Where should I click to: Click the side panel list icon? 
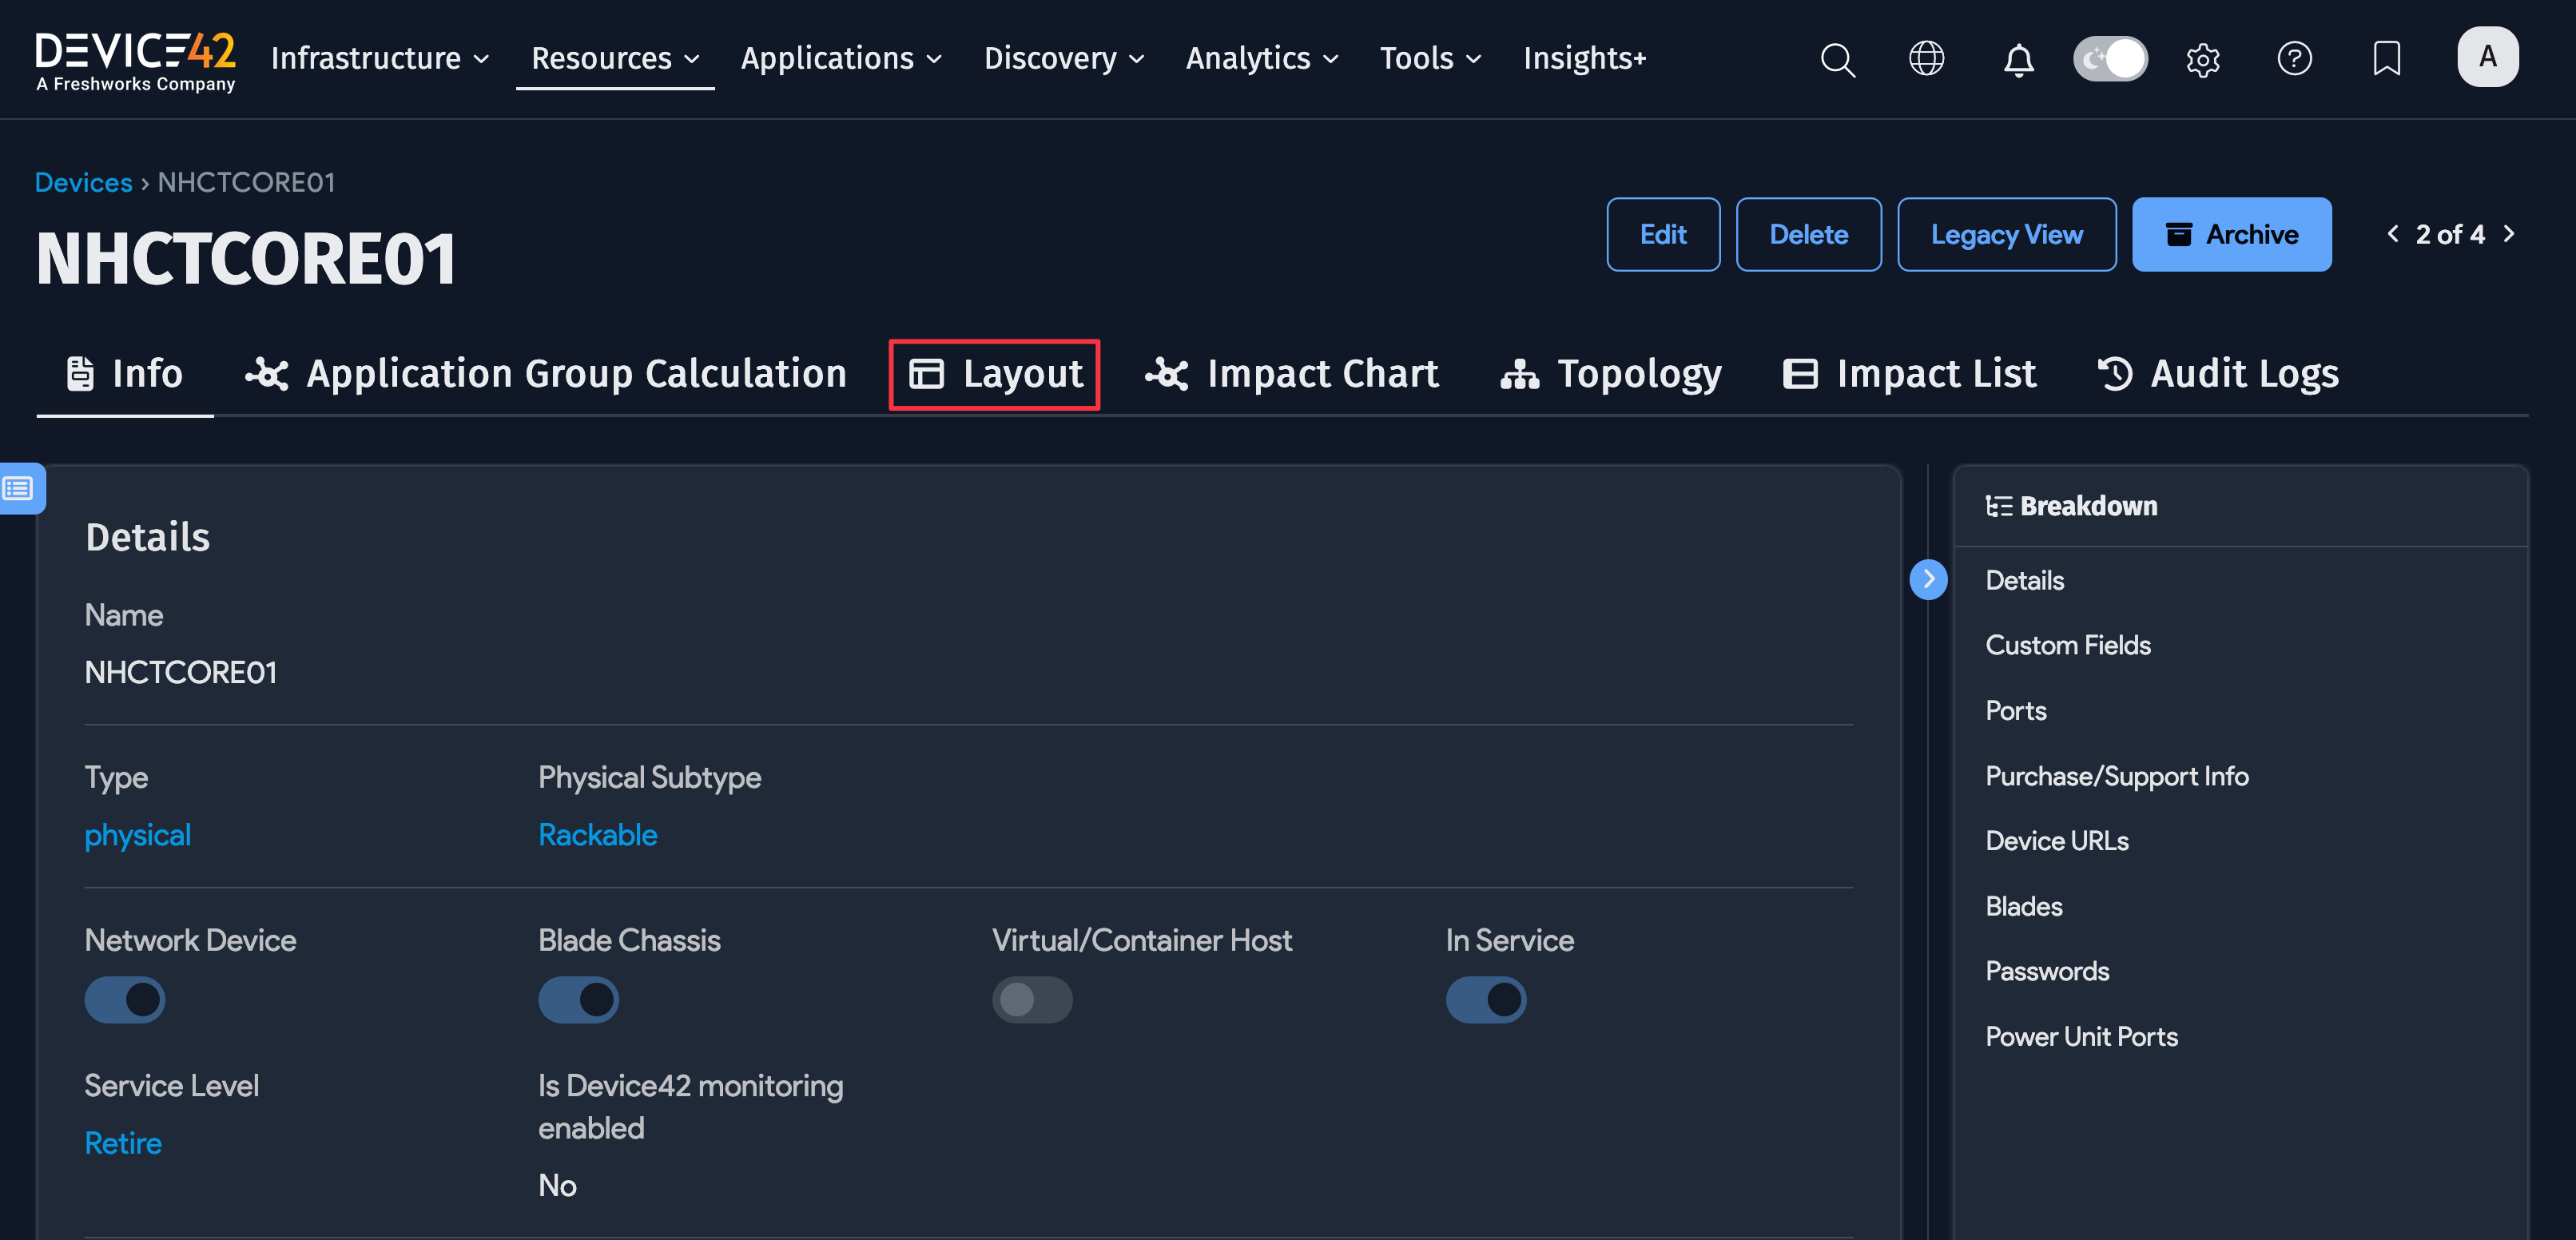(x=20, y=488)
